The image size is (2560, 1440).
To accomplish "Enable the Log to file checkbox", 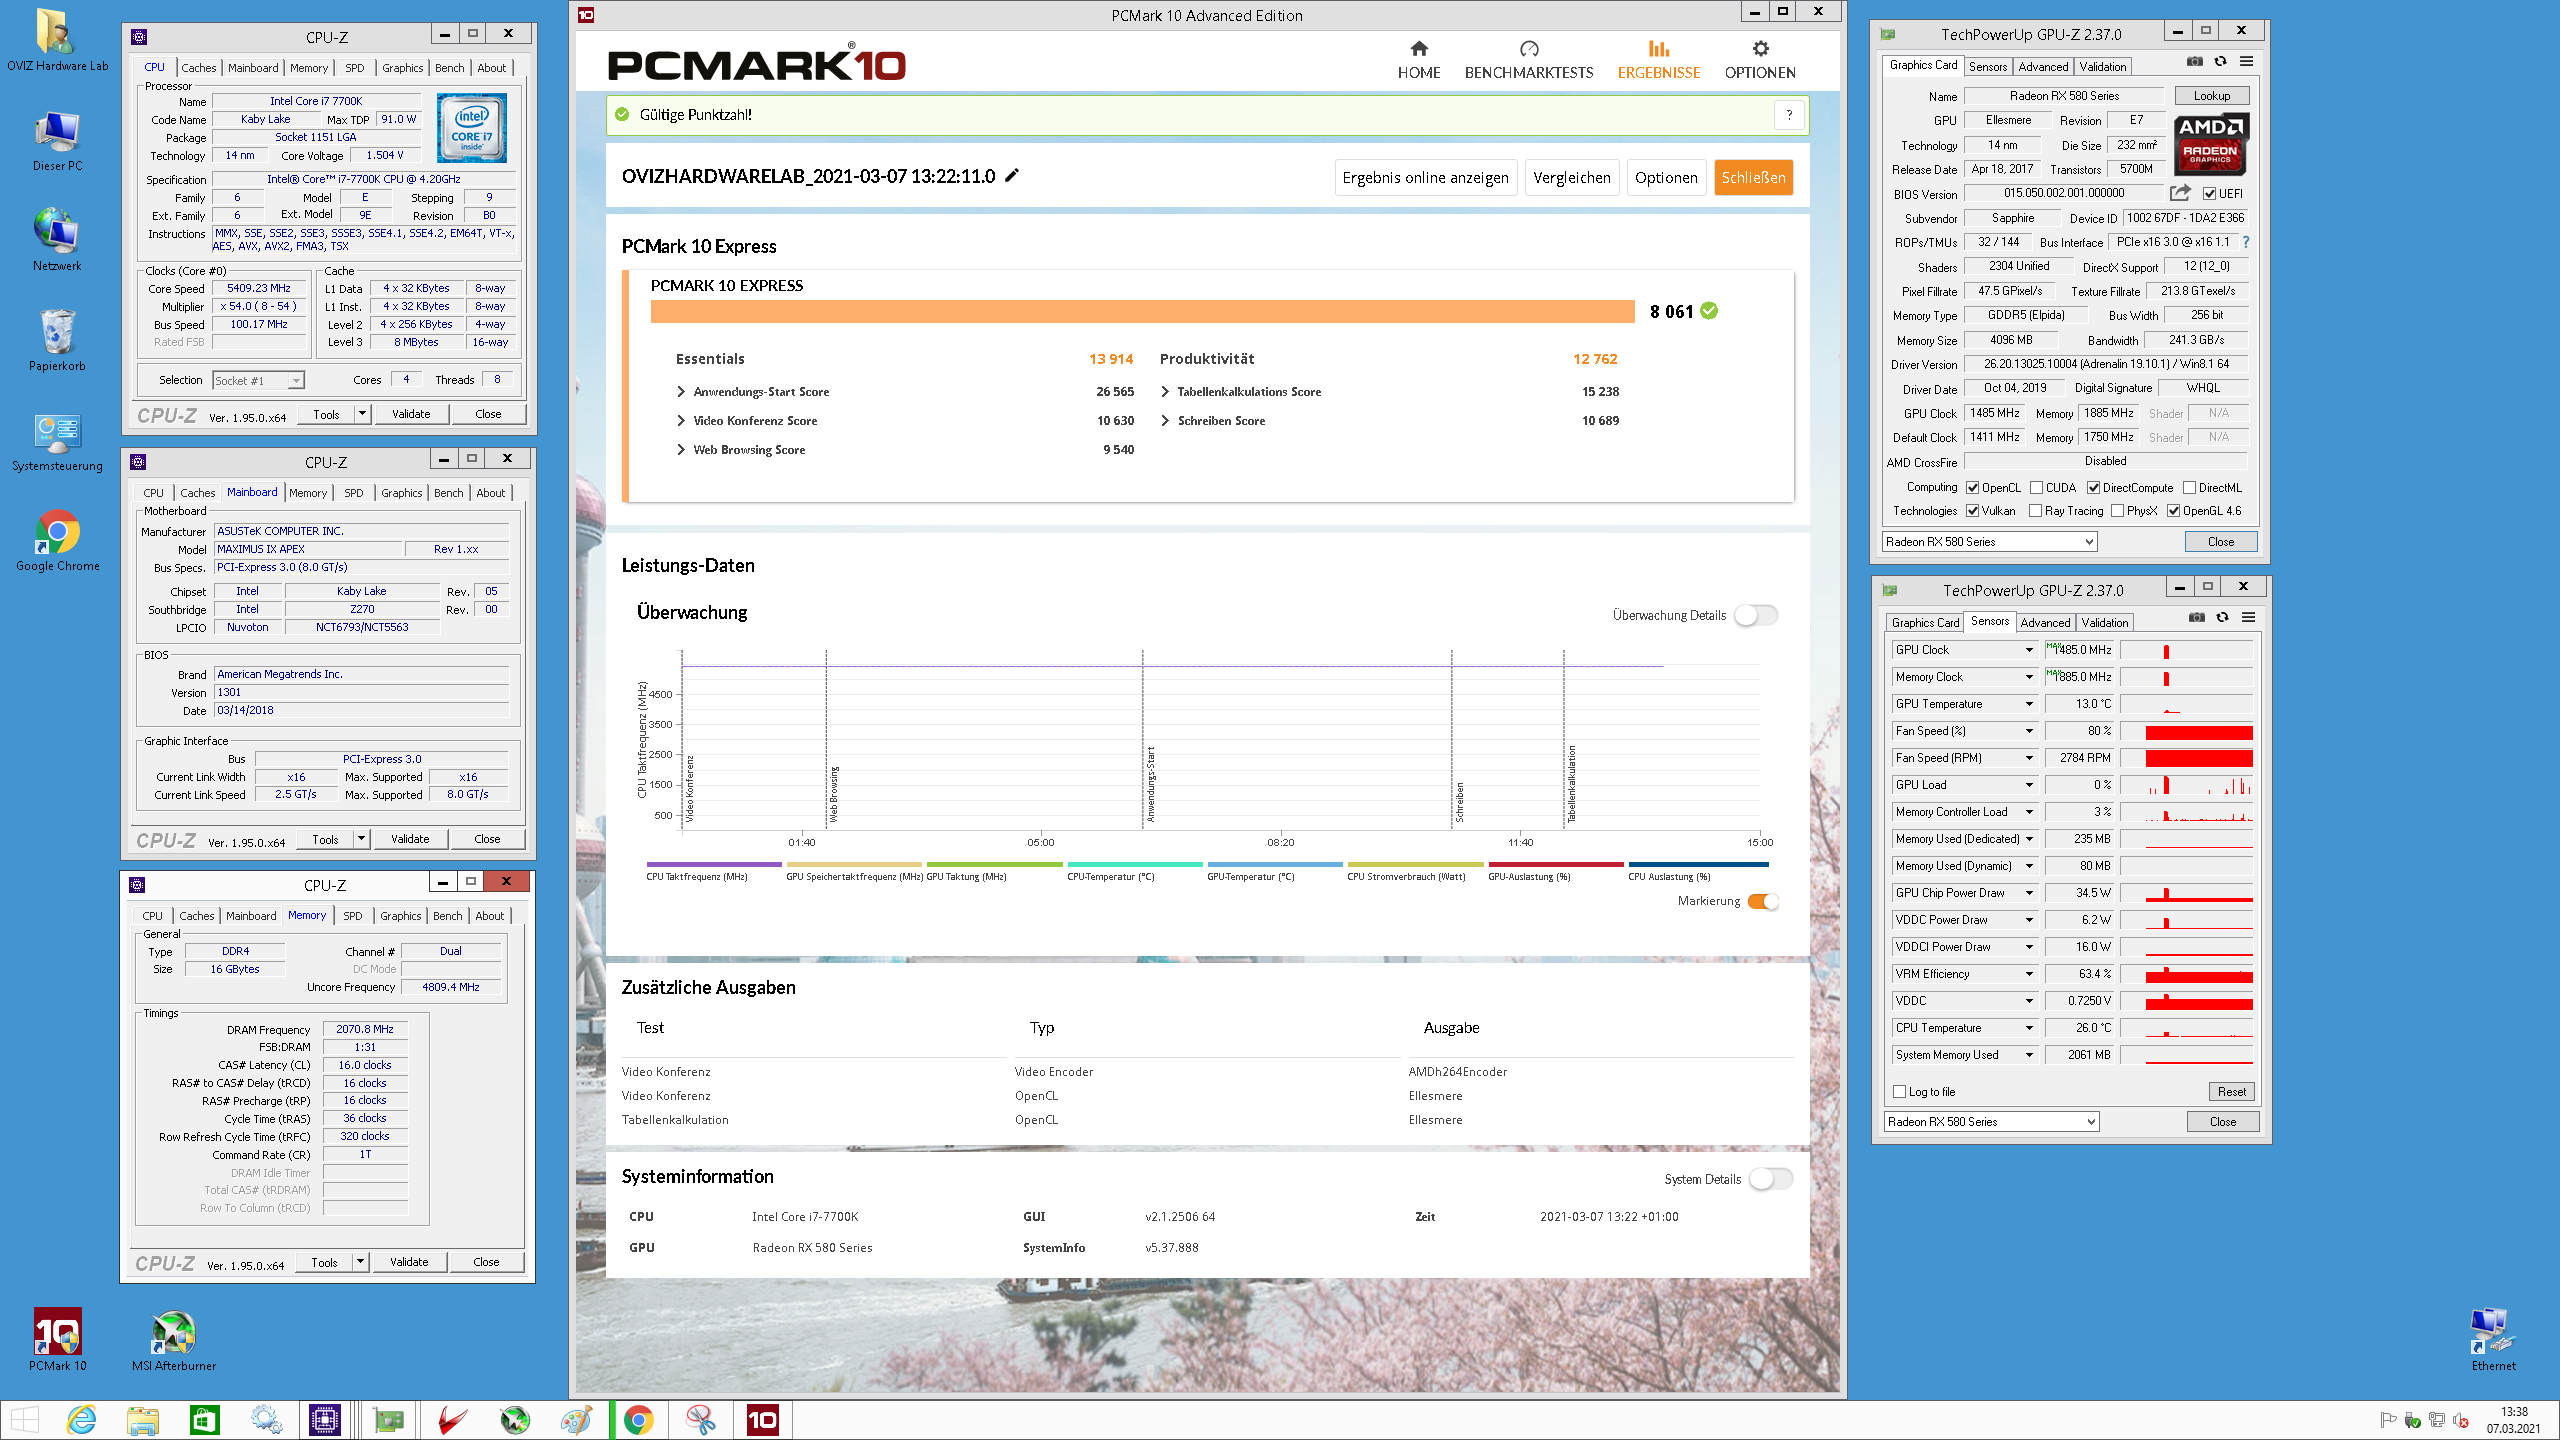I will coord(1900,1092).
